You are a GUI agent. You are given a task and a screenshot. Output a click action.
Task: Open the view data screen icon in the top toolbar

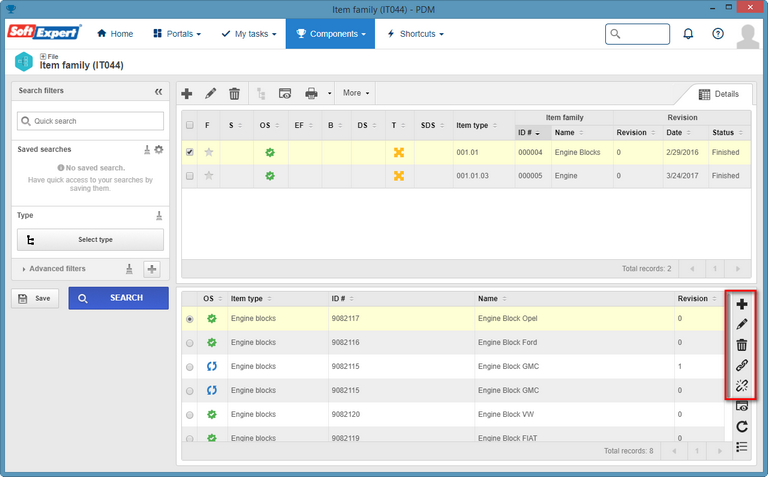point(285,94)
